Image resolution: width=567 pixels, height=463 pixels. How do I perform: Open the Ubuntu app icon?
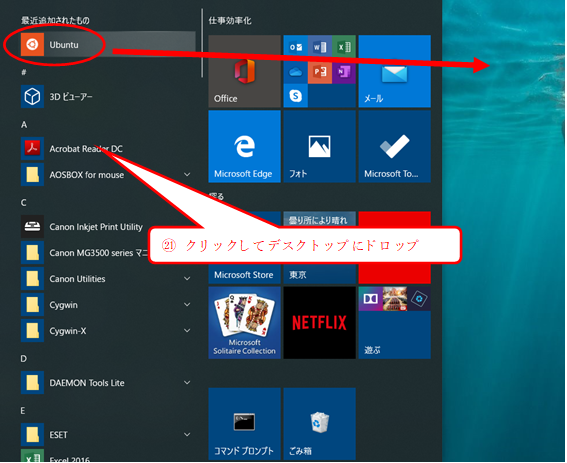pyautogui.click(x=32, y=44)
